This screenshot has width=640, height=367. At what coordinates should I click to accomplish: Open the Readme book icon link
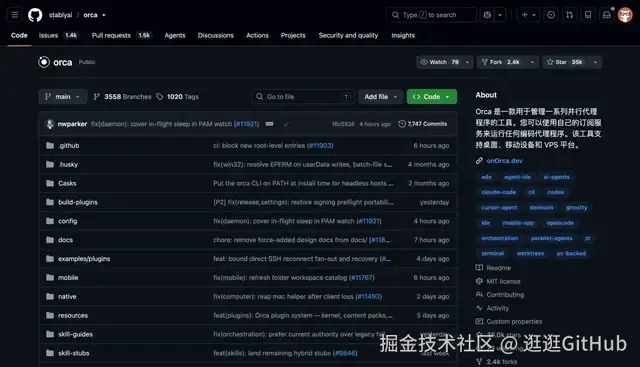(479, 267)
